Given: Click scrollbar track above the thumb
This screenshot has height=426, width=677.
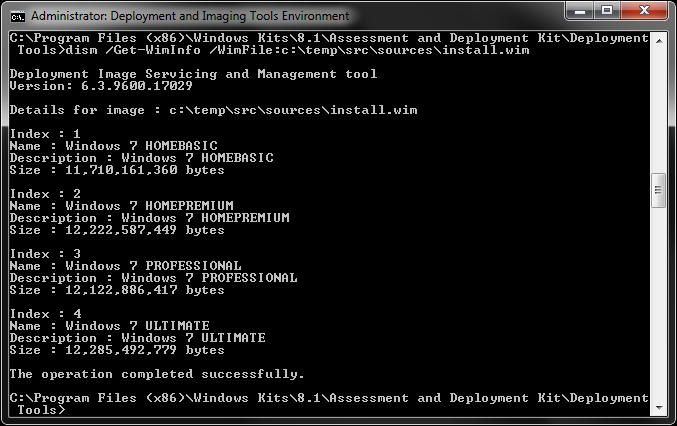Looking at the screenshot, I should [x=658, y=110].
